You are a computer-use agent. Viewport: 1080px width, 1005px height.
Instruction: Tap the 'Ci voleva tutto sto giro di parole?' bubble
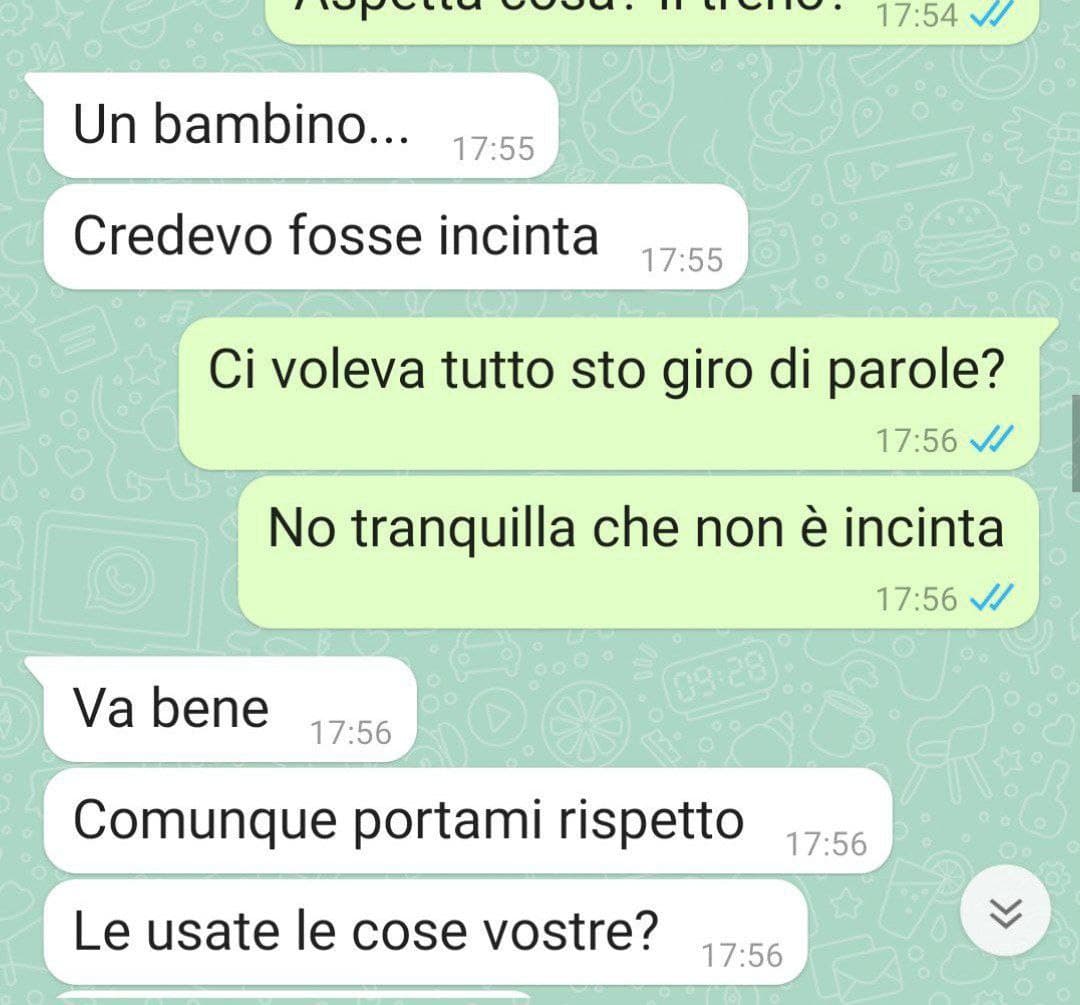(609, 394)
